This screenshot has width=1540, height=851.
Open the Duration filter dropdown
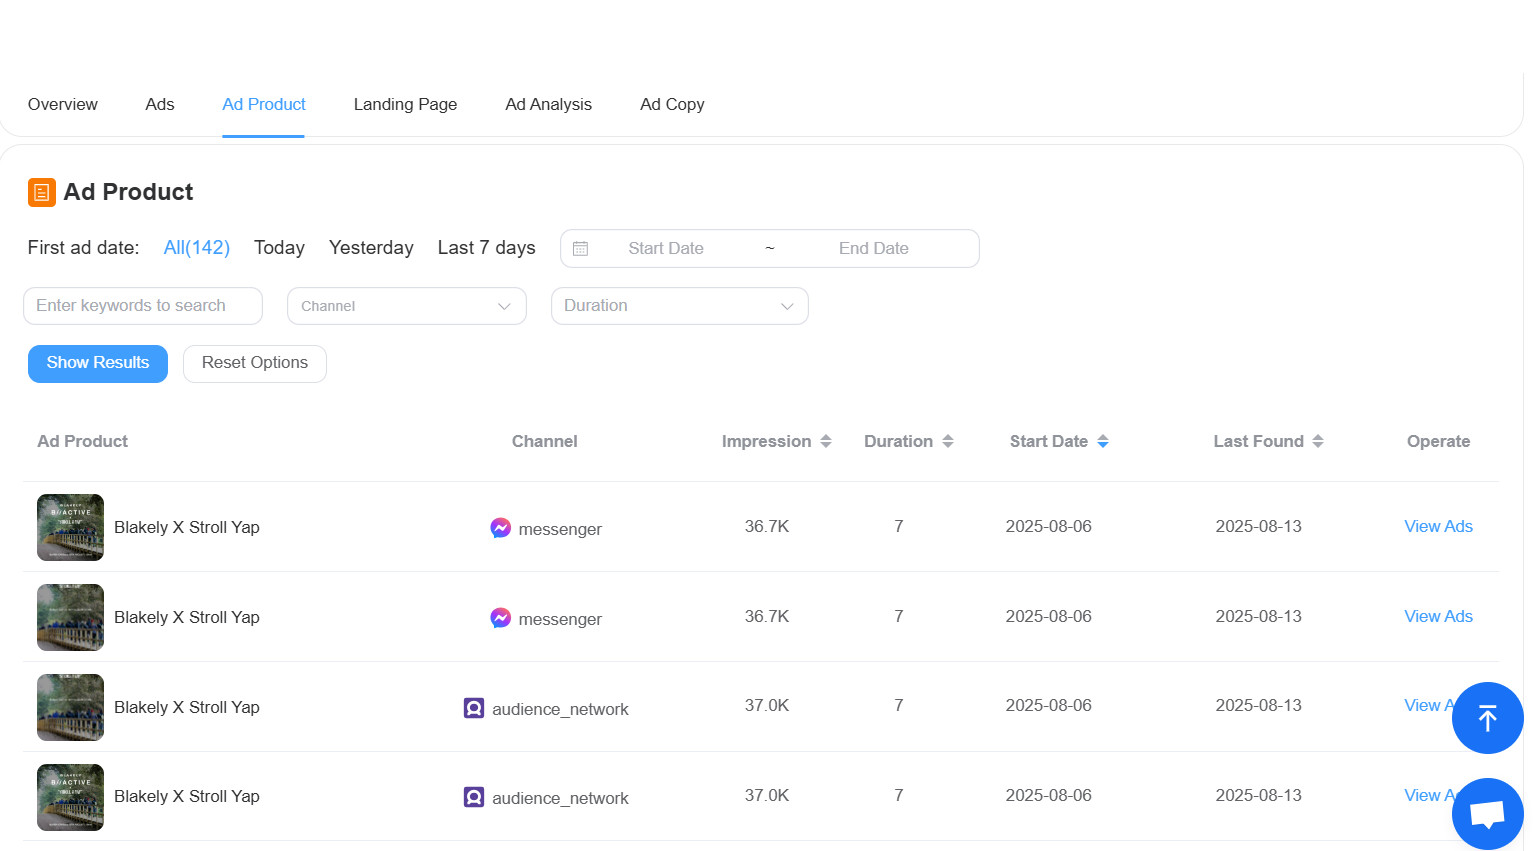click(679, 306)
